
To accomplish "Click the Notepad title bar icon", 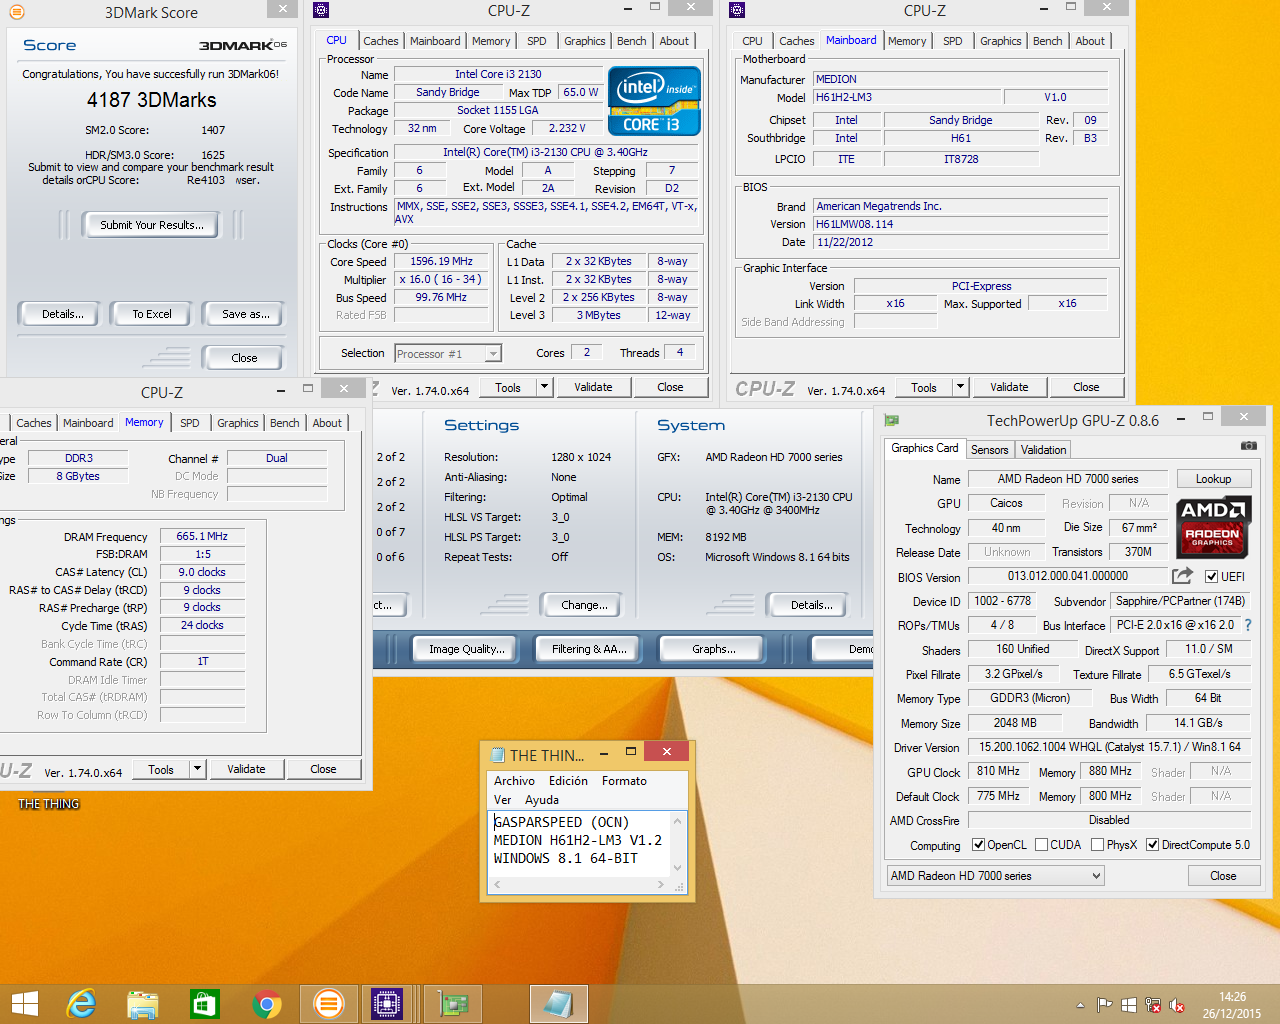I will pyautogui.click(x=498, y=755).
